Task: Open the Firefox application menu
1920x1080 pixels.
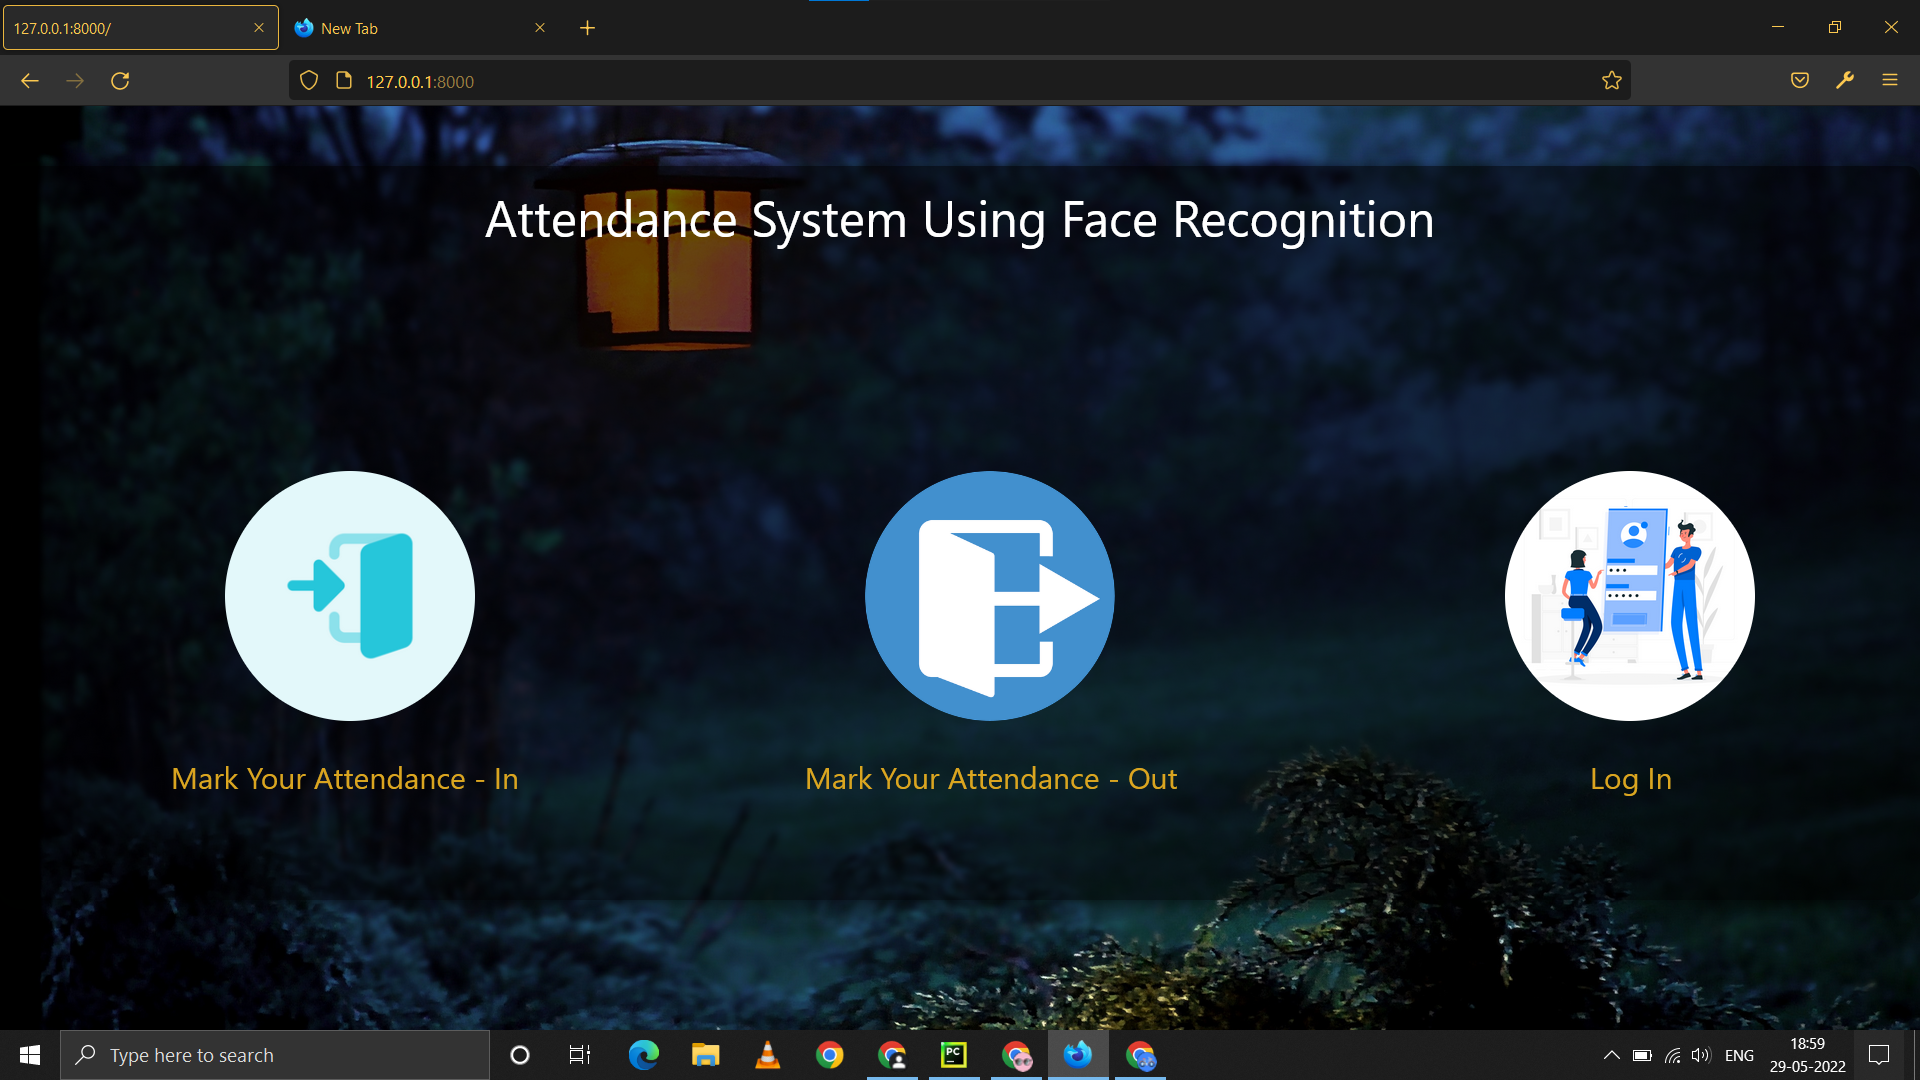Action: pyautogui.click(x=1890, y=80)
